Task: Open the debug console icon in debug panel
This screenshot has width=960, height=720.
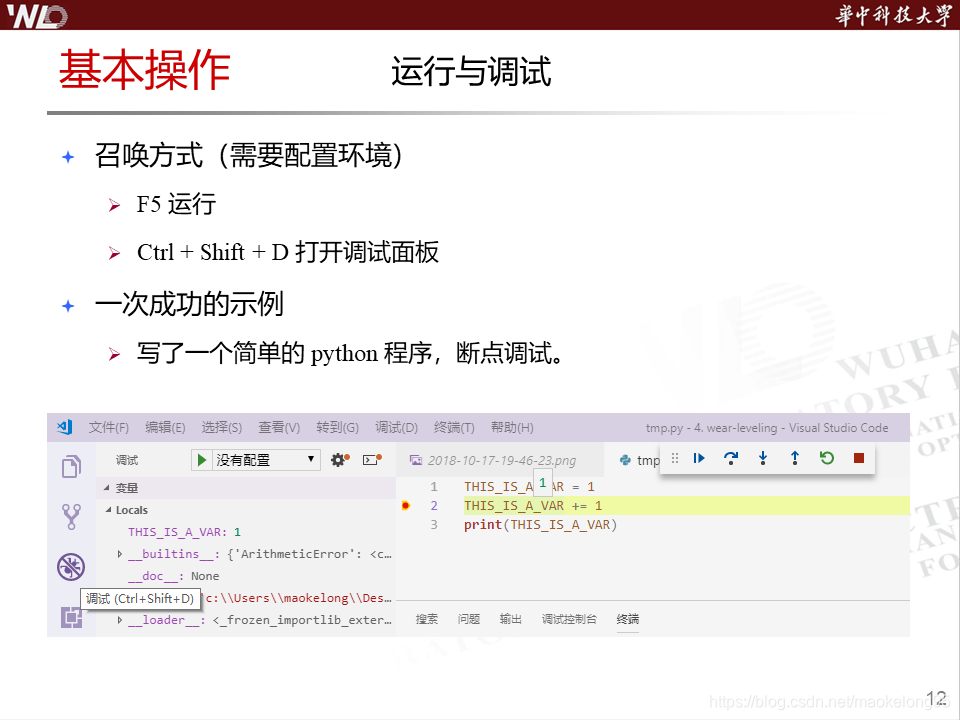Action: coord(372,459)
